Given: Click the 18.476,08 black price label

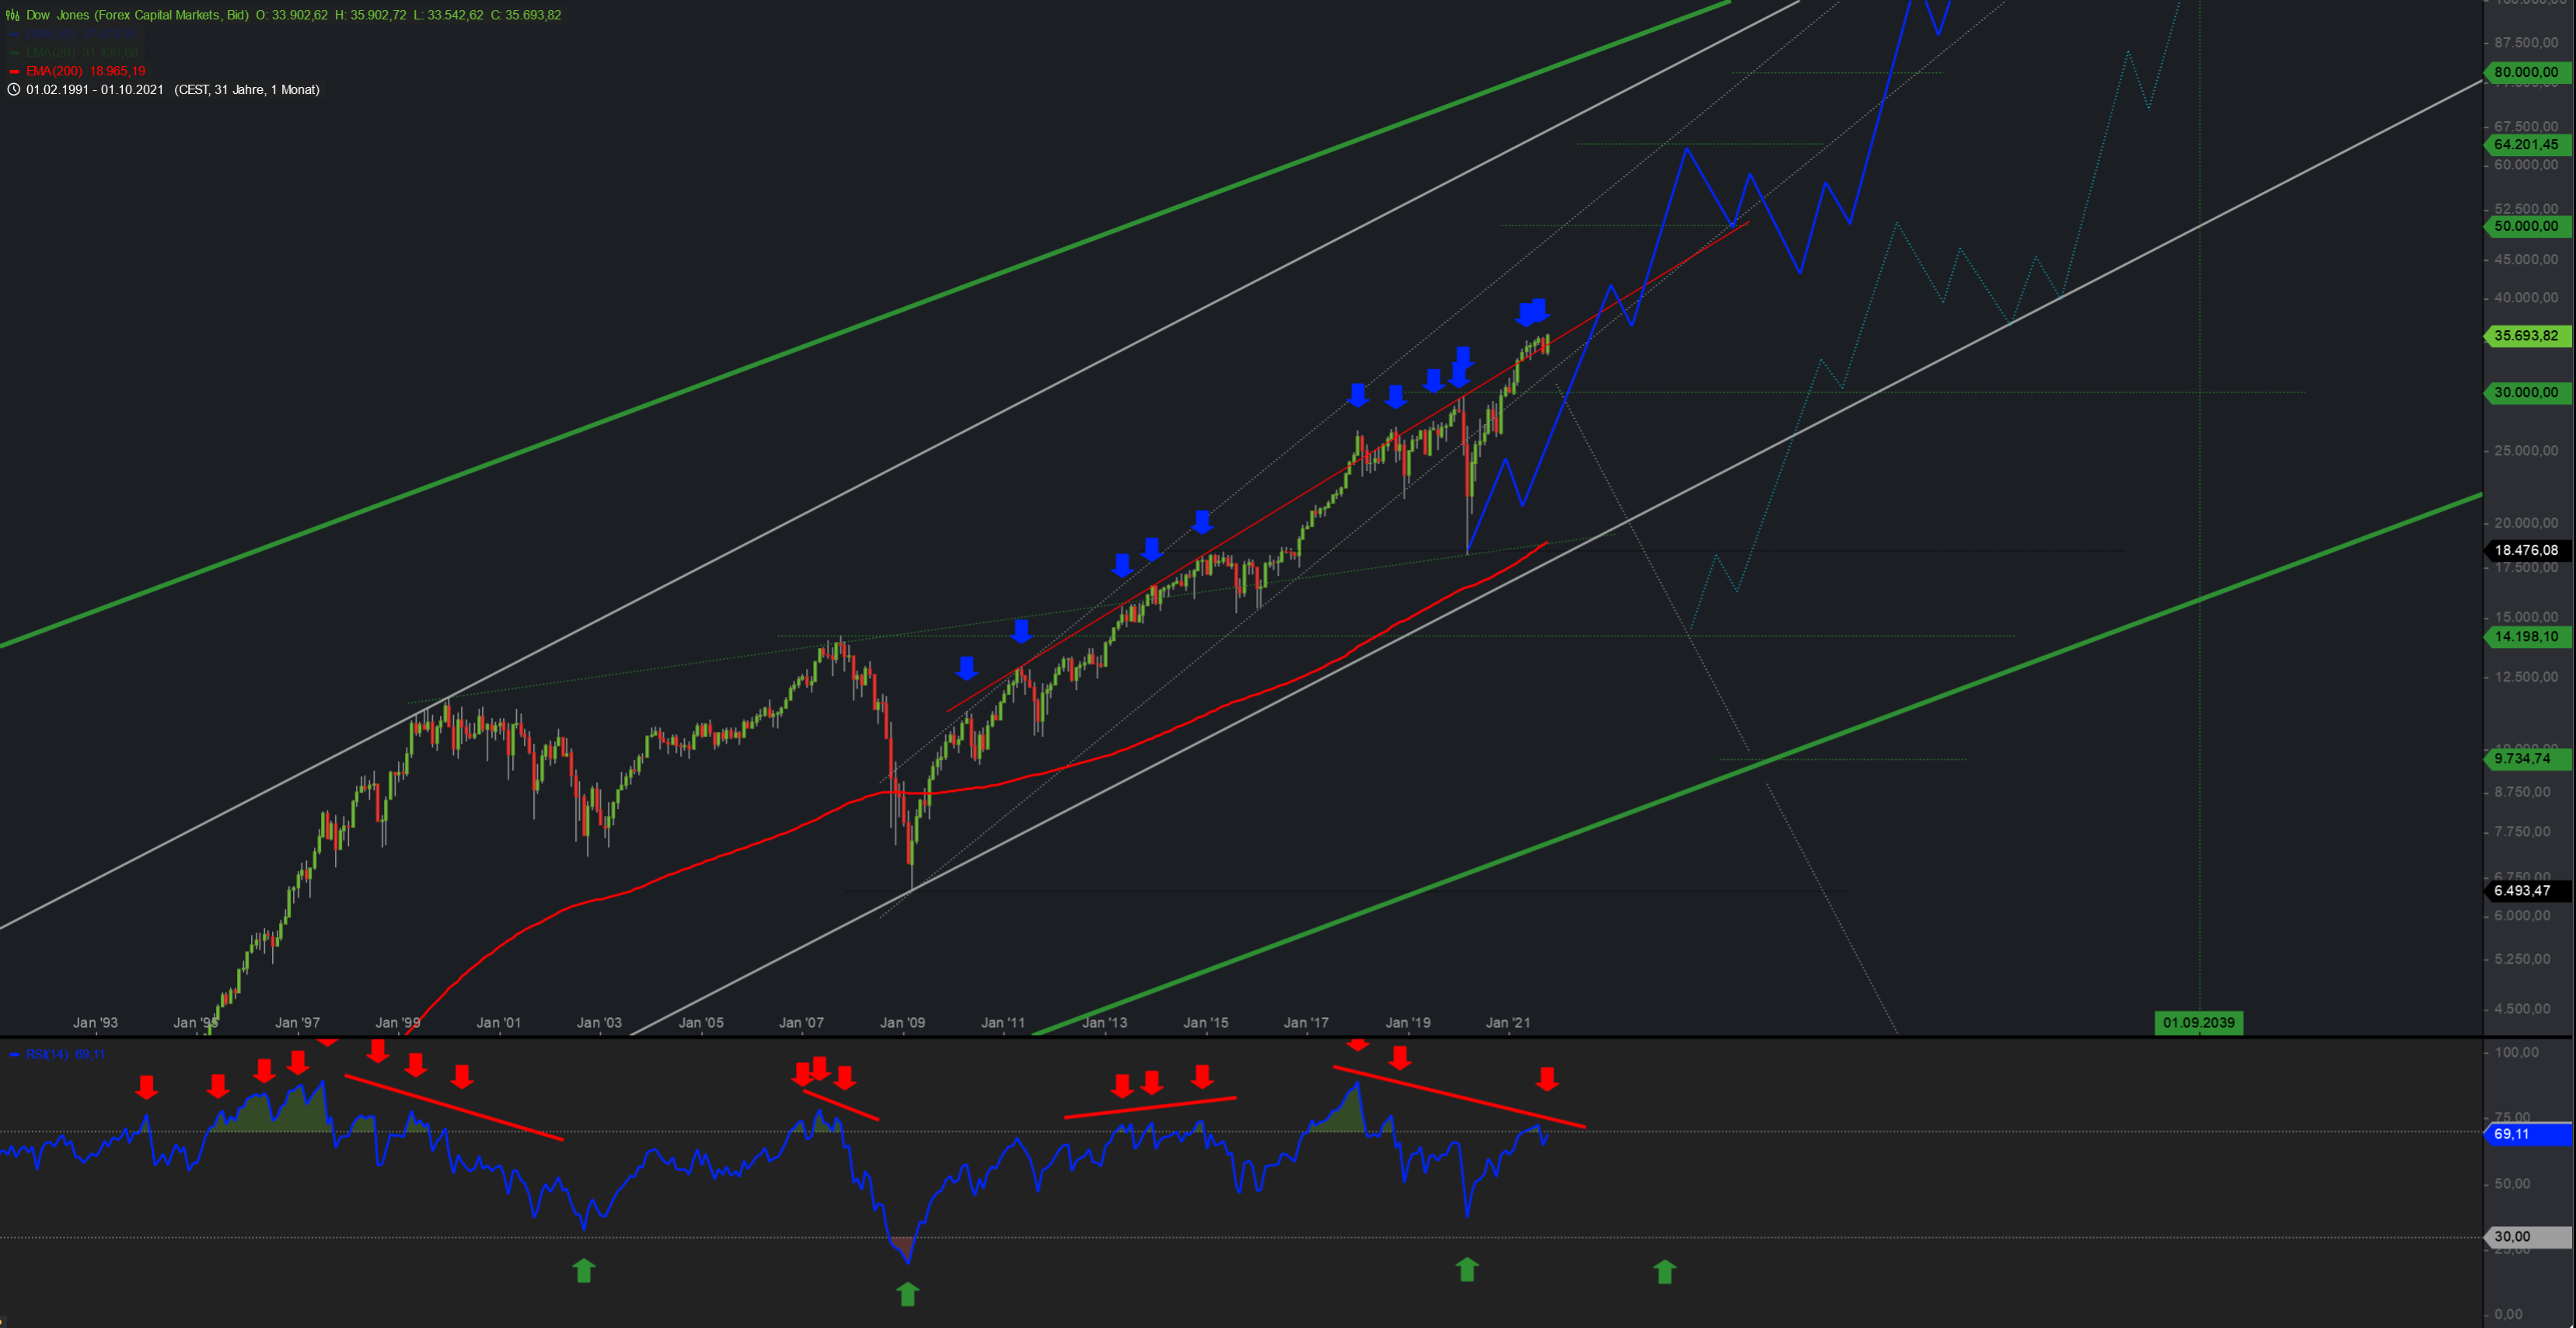Looking at the screenshot, I should [2526, 550].
